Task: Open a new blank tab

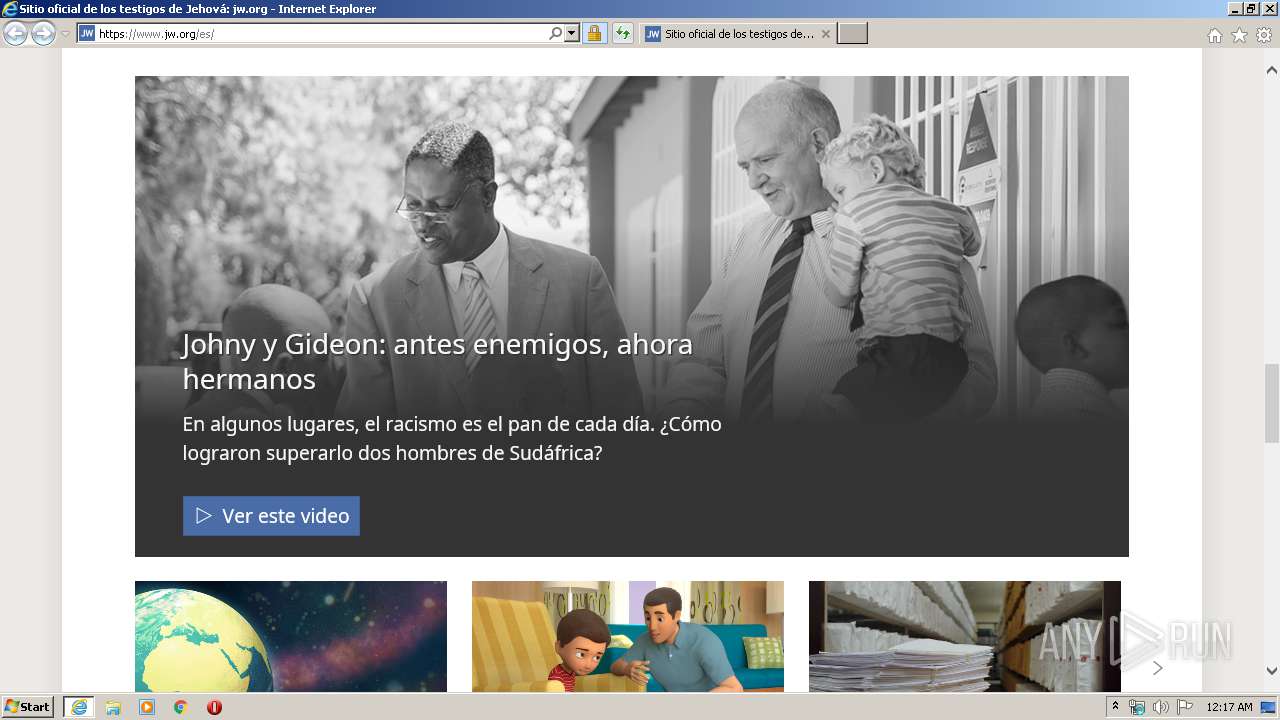Action: (852, 34)
